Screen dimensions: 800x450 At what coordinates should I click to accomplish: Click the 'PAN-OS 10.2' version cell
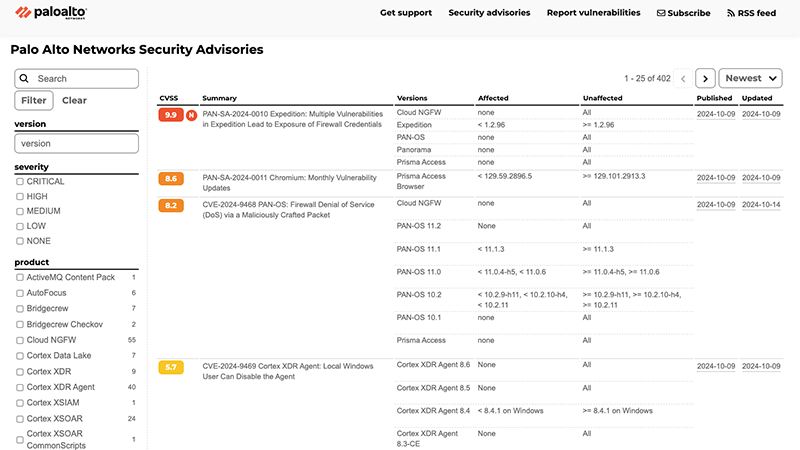coord(418,294)
